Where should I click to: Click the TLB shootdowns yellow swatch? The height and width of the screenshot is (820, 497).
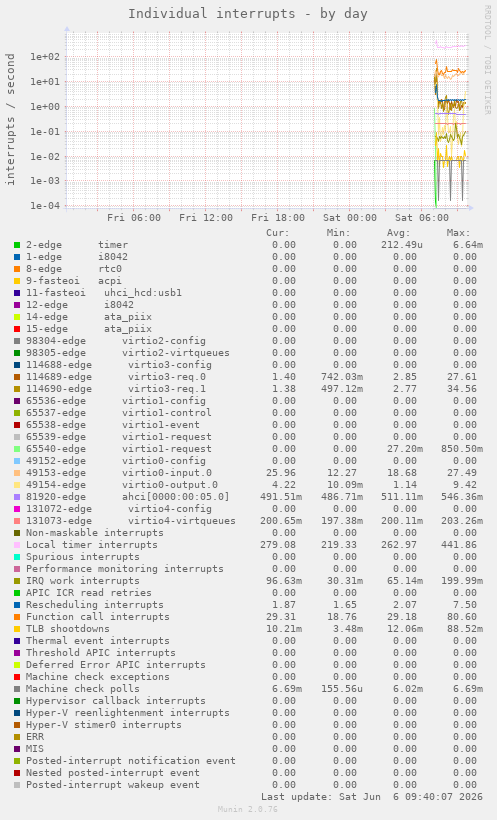[x=17, y=629]
